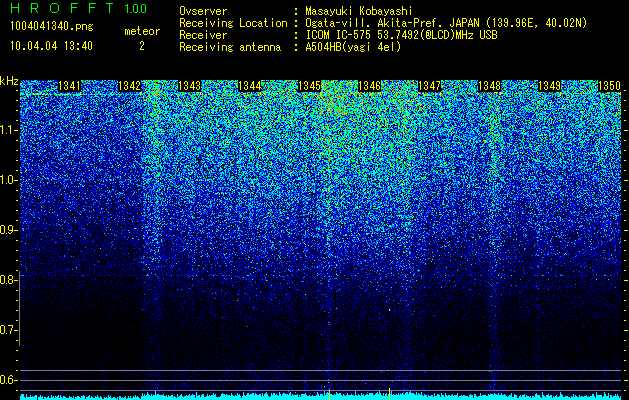Click the 0.6 kHz axis label
This screenshot has width=629, height=400.
click(8, 380)
